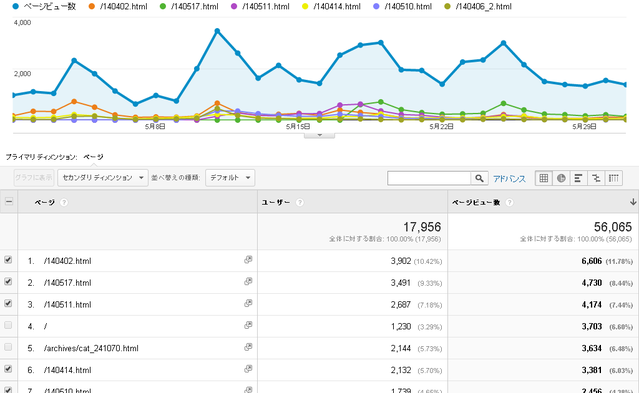Show help for the ユーザー column
Screen dimensions: 639x393
point(300,202)
